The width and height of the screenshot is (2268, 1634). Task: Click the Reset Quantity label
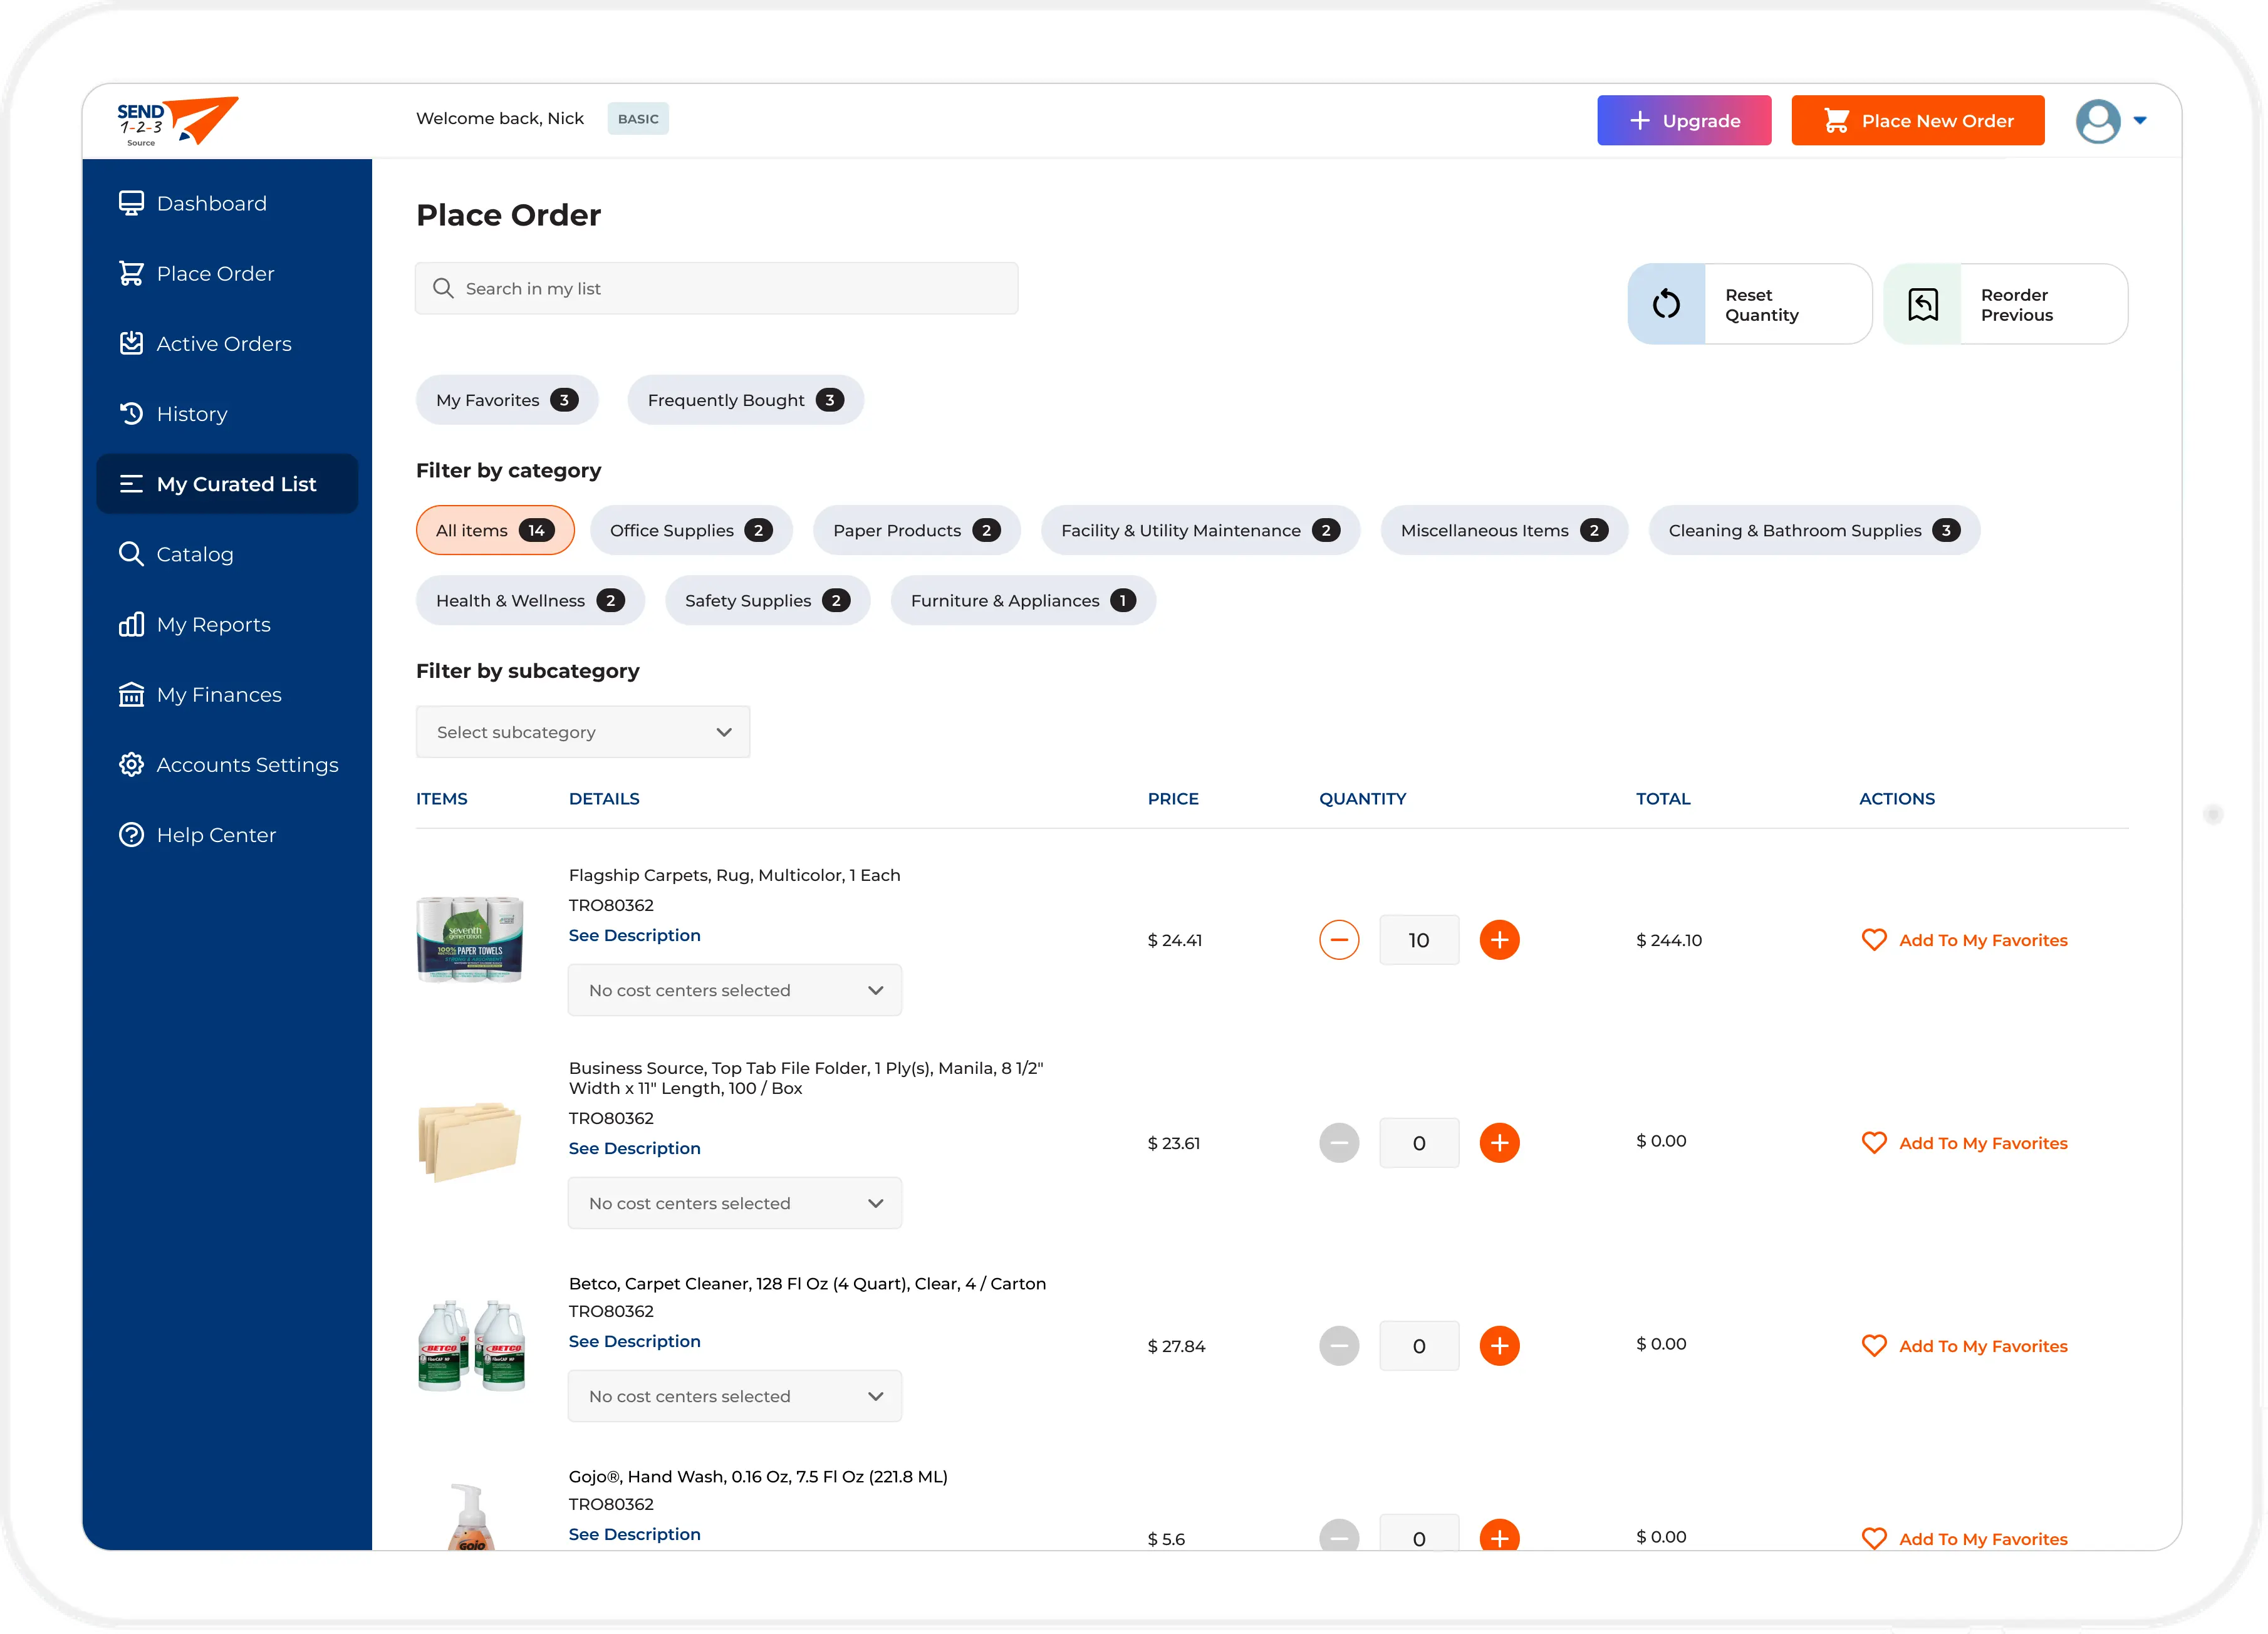[x=1761, y=304]
